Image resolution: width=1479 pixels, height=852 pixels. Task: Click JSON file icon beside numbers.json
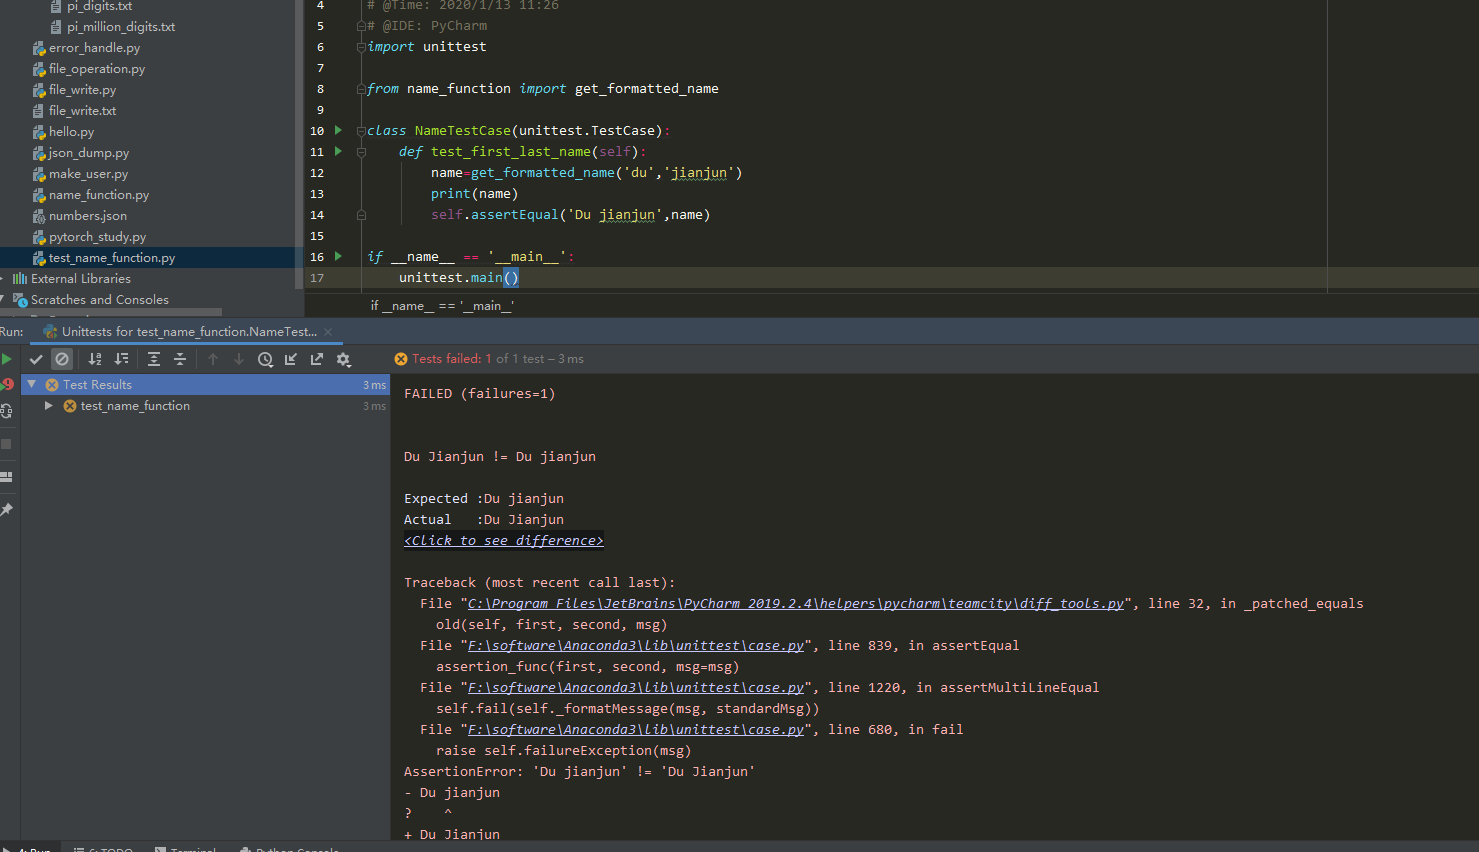(39, 216)
